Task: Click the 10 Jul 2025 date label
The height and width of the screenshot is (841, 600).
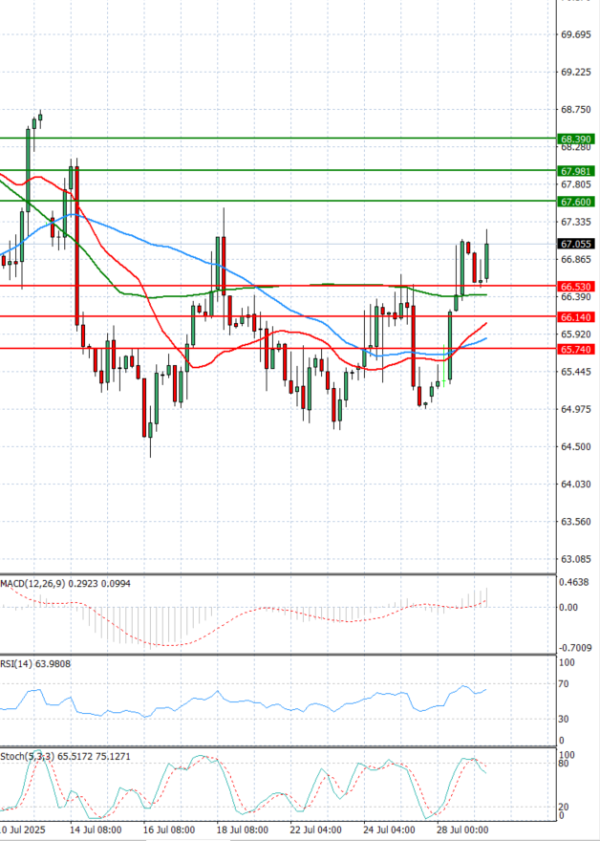Action: click(23, 830)
